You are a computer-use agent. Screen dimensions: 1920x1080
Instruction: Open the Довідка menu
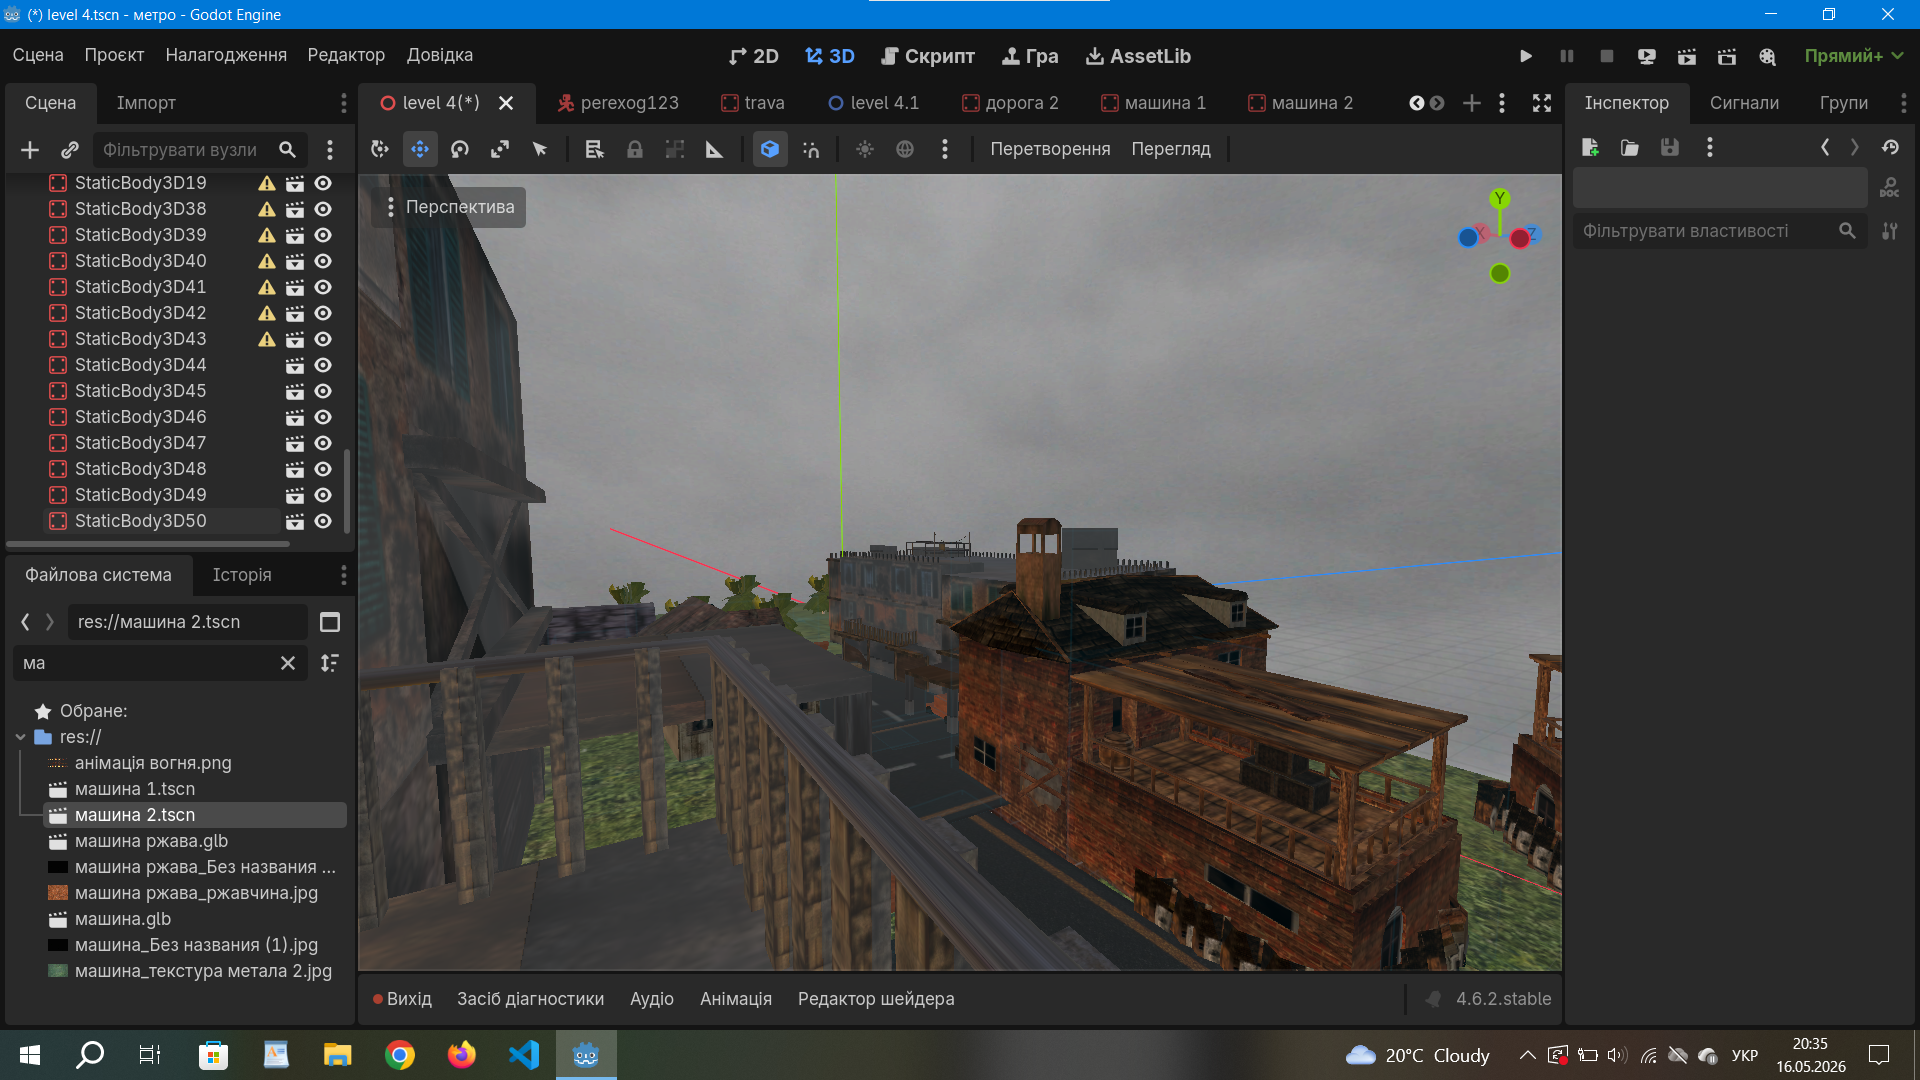[x=440, y=55]
